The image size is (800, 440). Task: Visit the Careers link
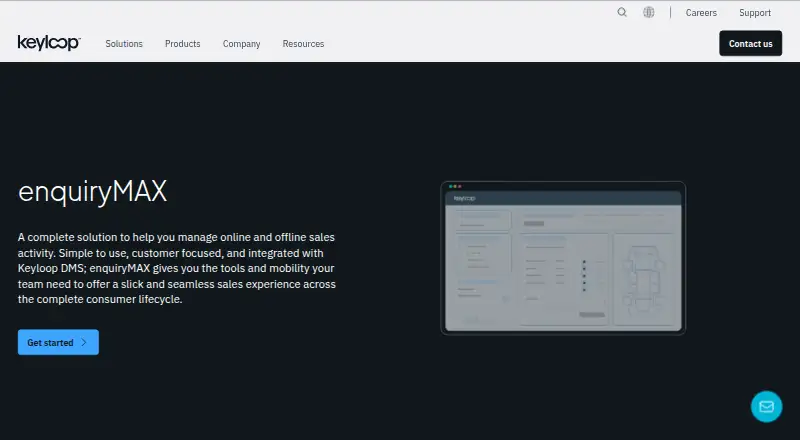point(701,13)
